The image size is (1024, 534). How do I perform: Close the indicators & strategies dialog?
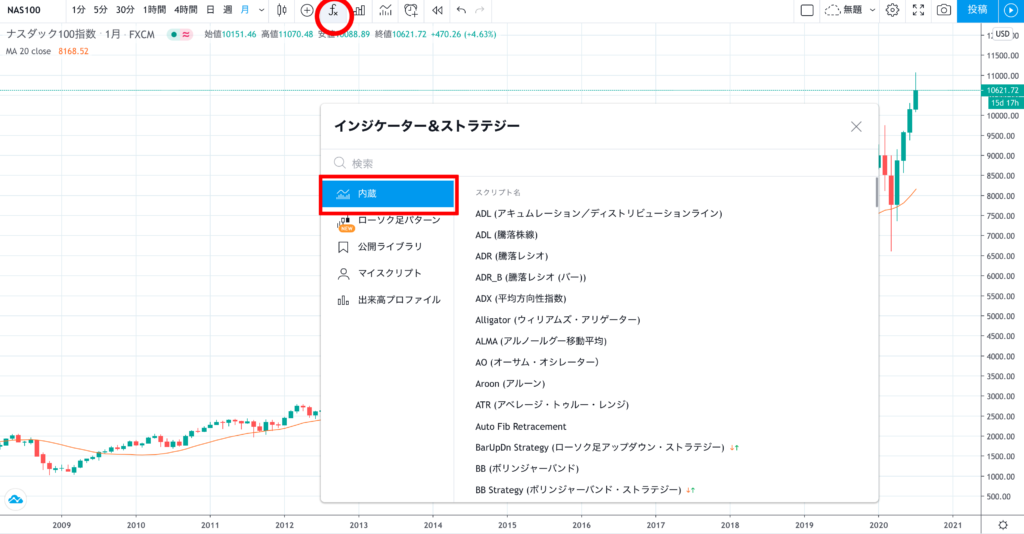856,126
